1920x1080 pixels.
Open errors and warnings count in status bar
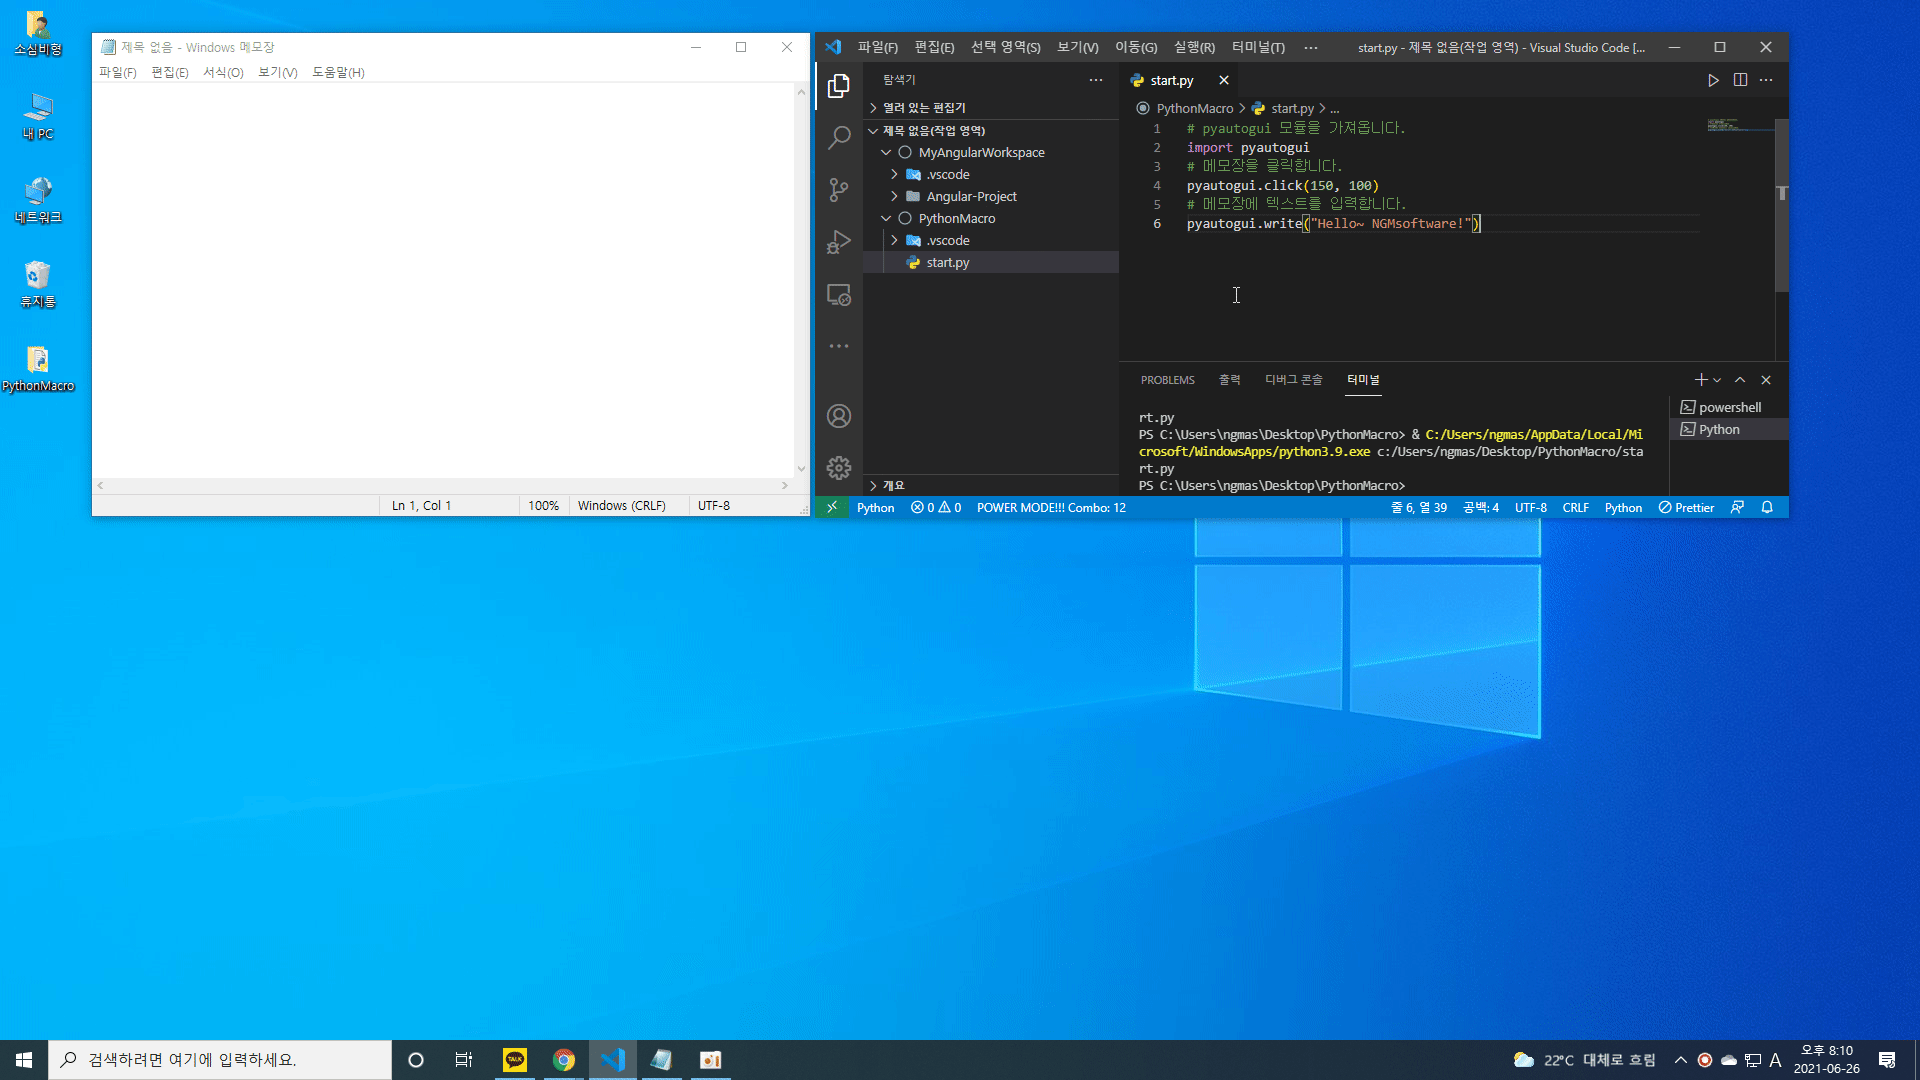click(x=936, y=508)
